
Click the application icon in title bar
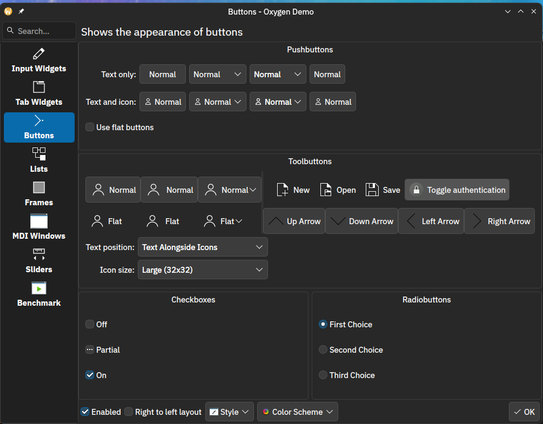coord(8,11)
